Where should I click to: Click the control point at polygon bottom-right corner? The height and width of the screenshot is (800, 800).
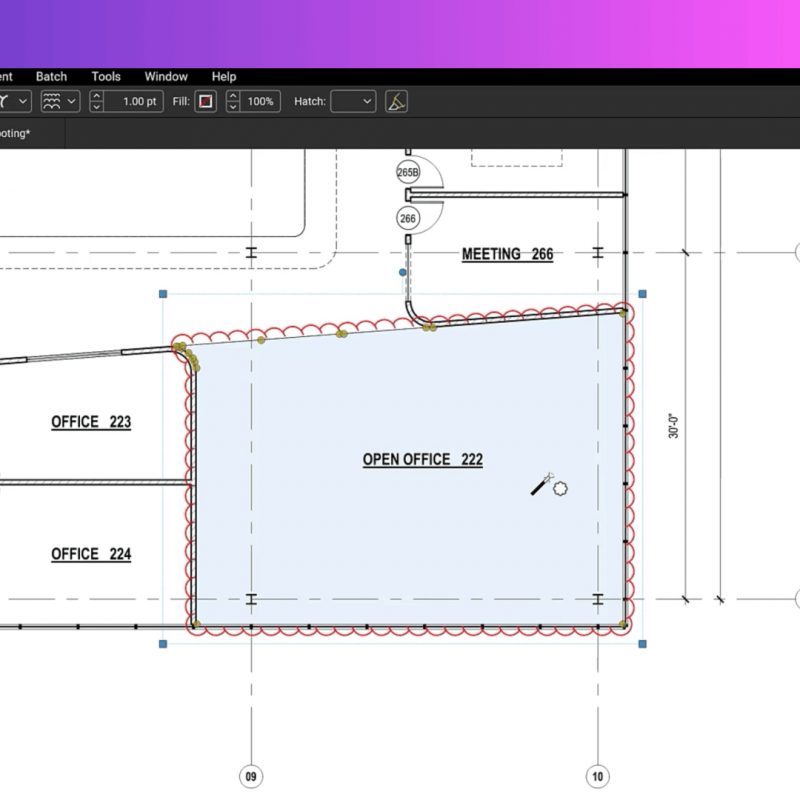pos(622,624)
